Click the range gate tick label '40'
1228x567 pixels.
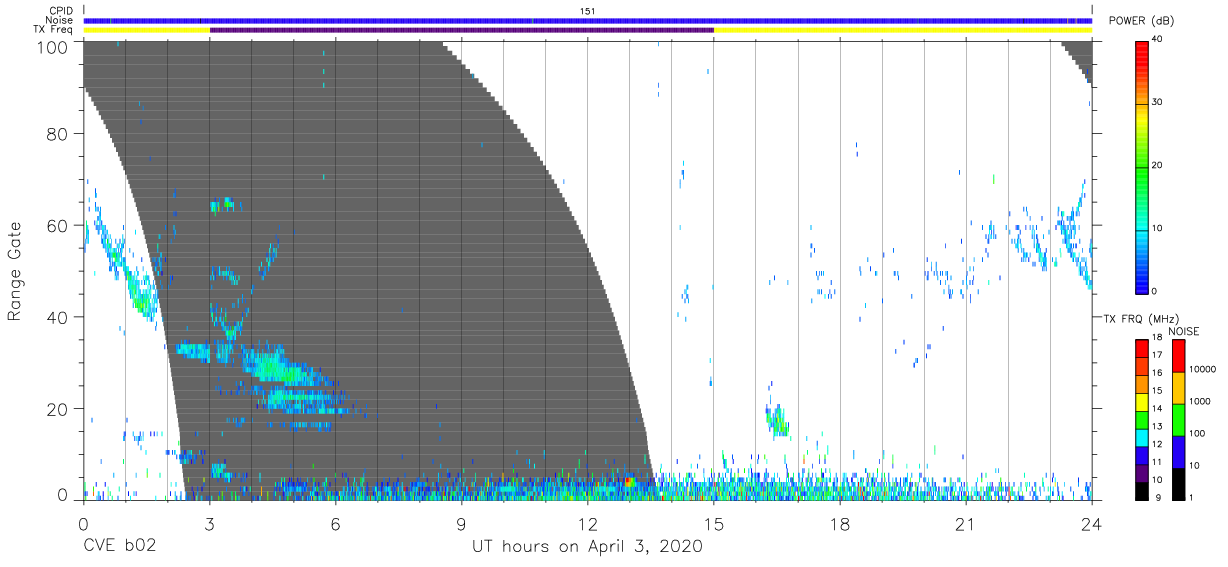click(57, 318)
